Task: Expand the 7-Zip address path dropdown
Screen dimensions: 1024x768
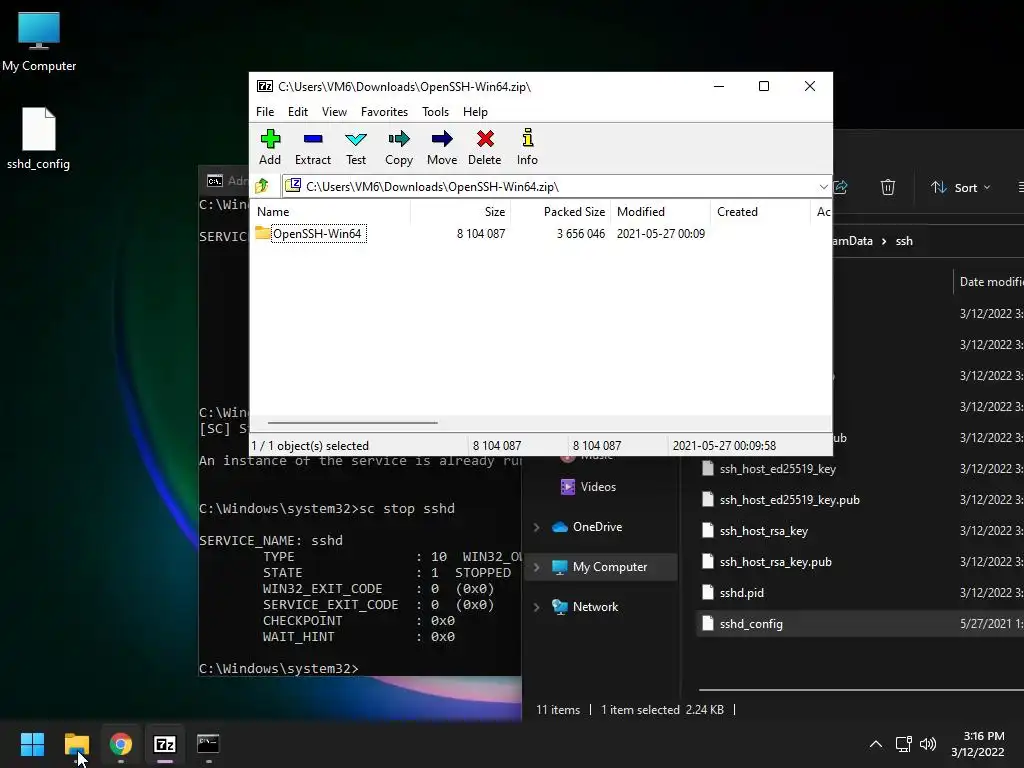Action: [x=823, y=187]
